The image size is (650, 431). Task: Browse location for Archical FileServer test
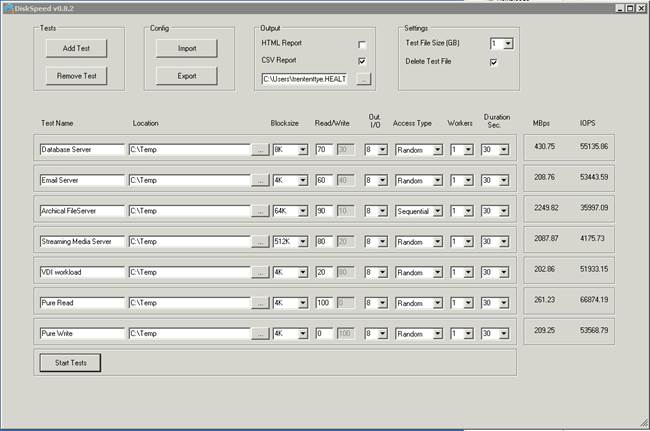[x=259, y=211]
